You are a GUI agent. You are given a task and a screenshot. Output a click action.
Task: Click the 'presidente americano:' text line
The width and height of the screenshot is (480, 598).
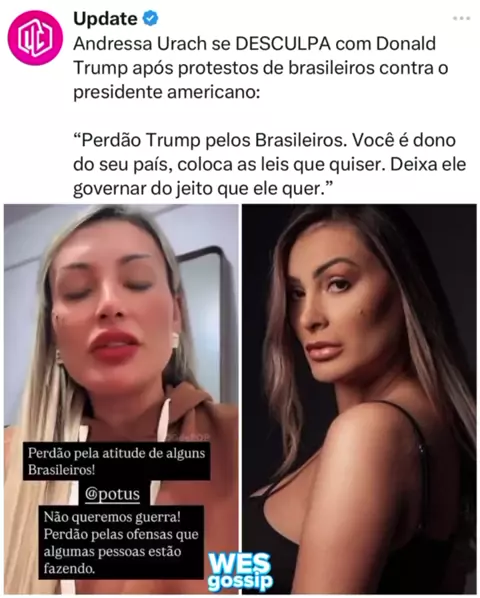pyautogui.click(x=167, y=92)
